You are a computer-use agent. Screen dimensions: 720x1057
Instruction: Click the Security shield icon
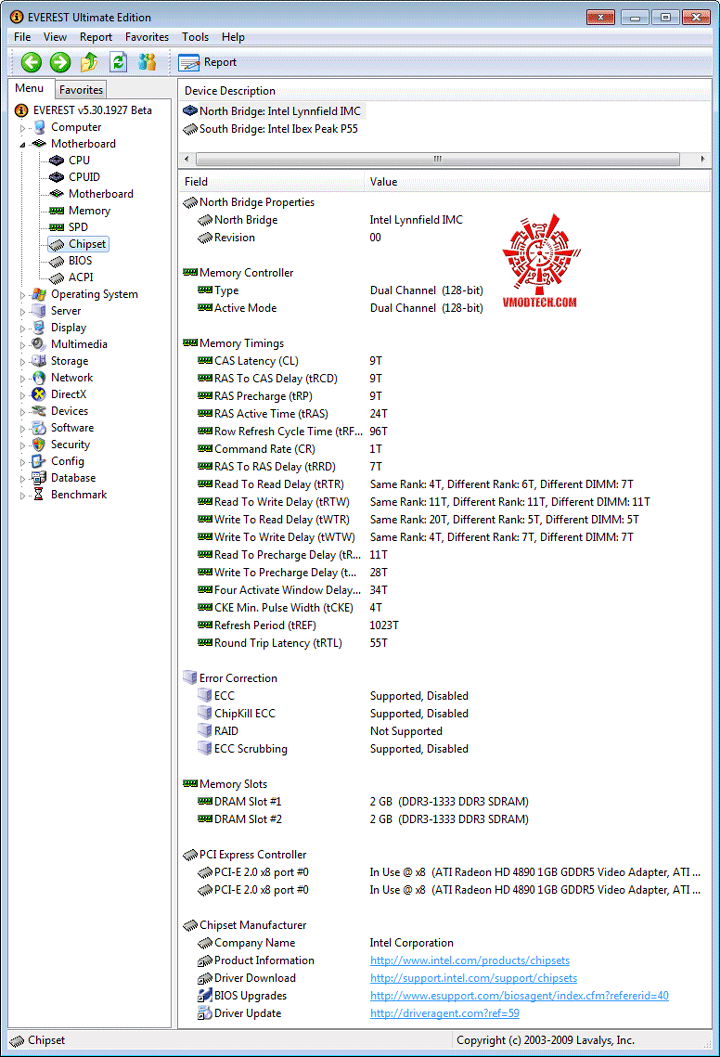39,444
